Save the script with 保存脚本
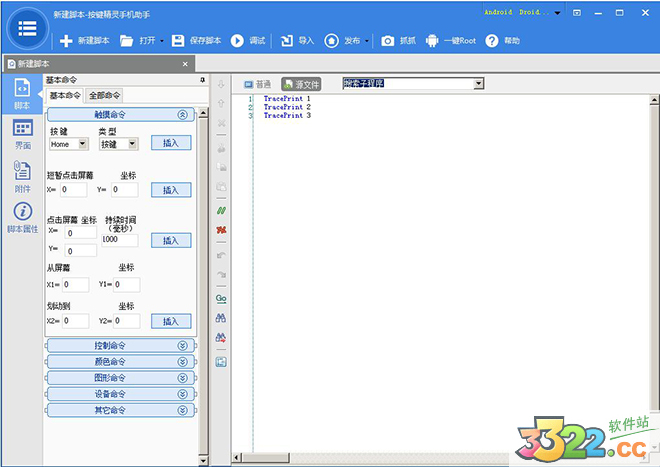 point(196,41)
